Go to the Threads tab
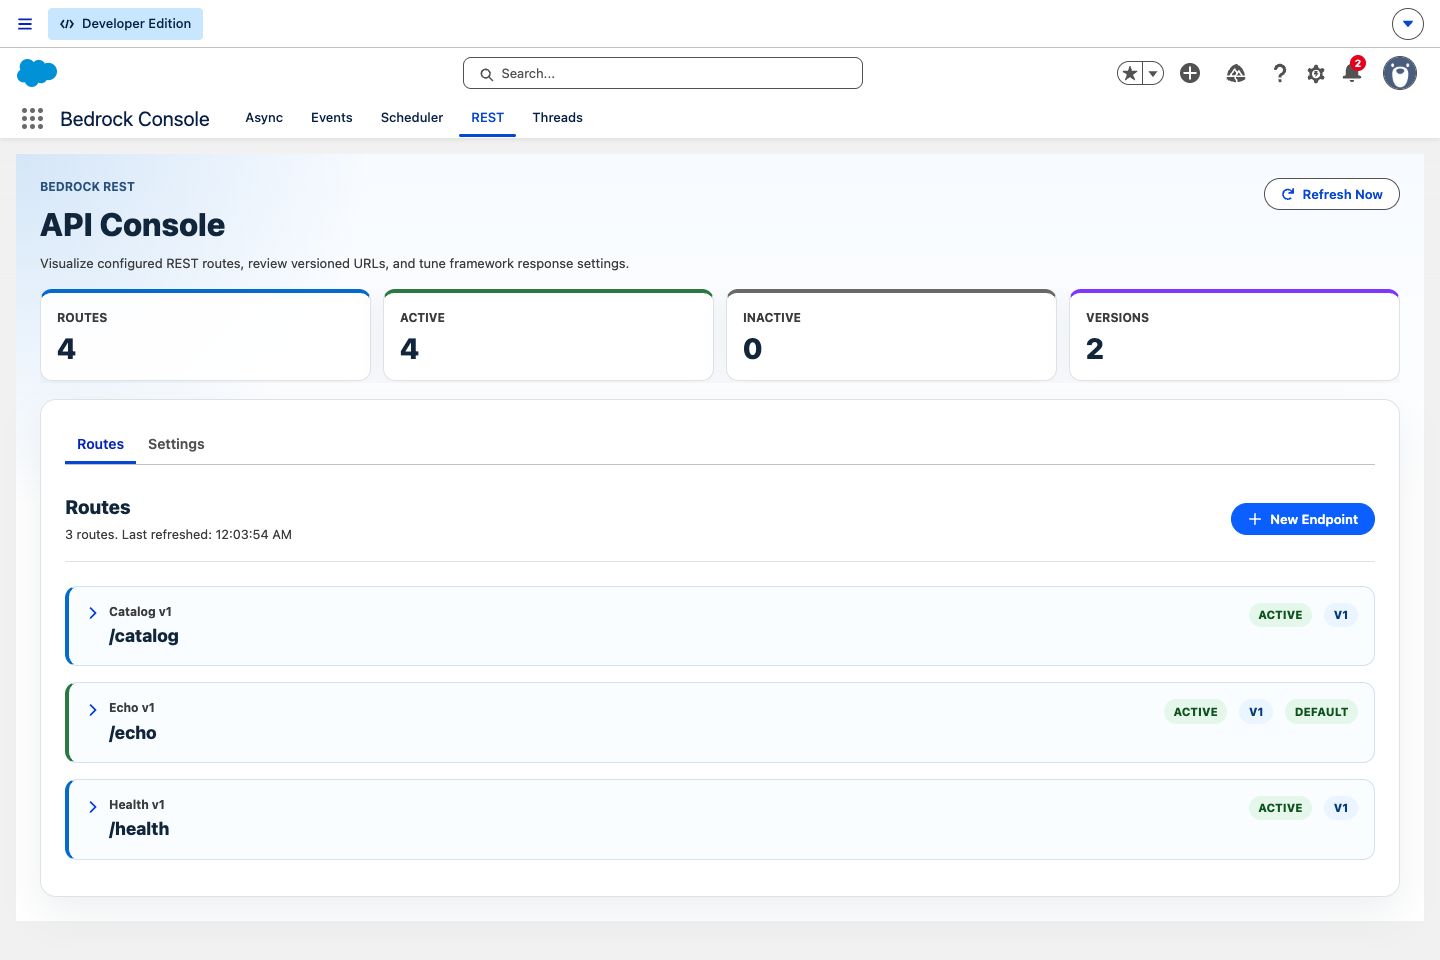1440x960 pixels. pos(557,118)
